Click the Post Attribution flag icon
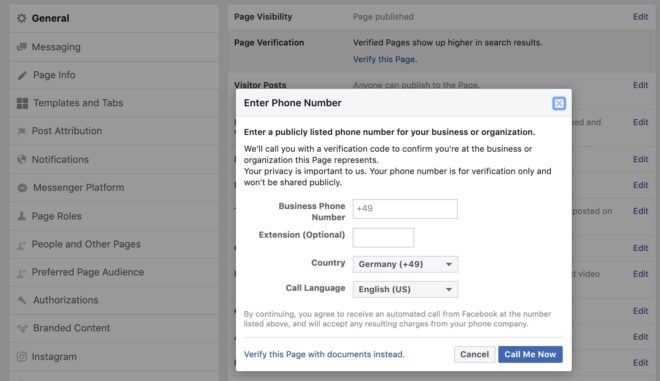This screenshot has height=381, width=660. click(x=21, y=131)
